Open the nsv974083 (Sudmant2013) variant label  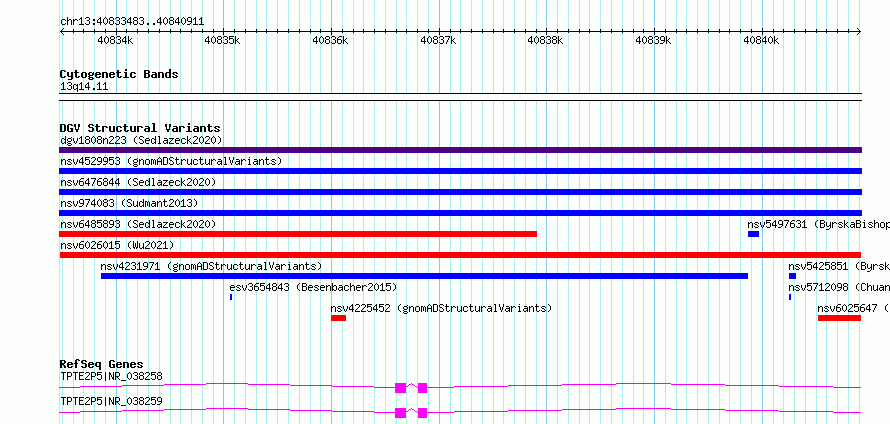point(129,203)
